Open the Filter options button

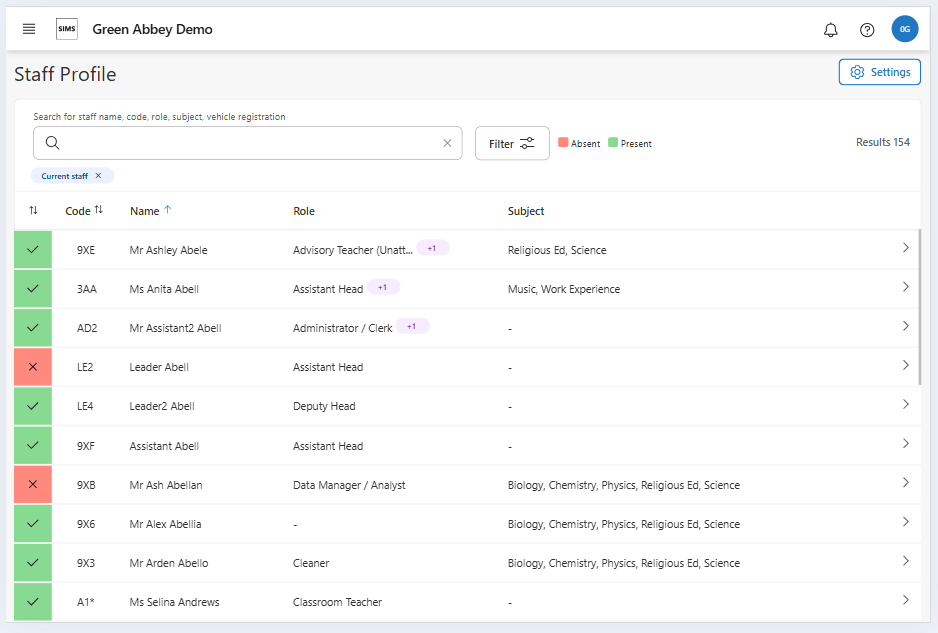pos(512,143)
